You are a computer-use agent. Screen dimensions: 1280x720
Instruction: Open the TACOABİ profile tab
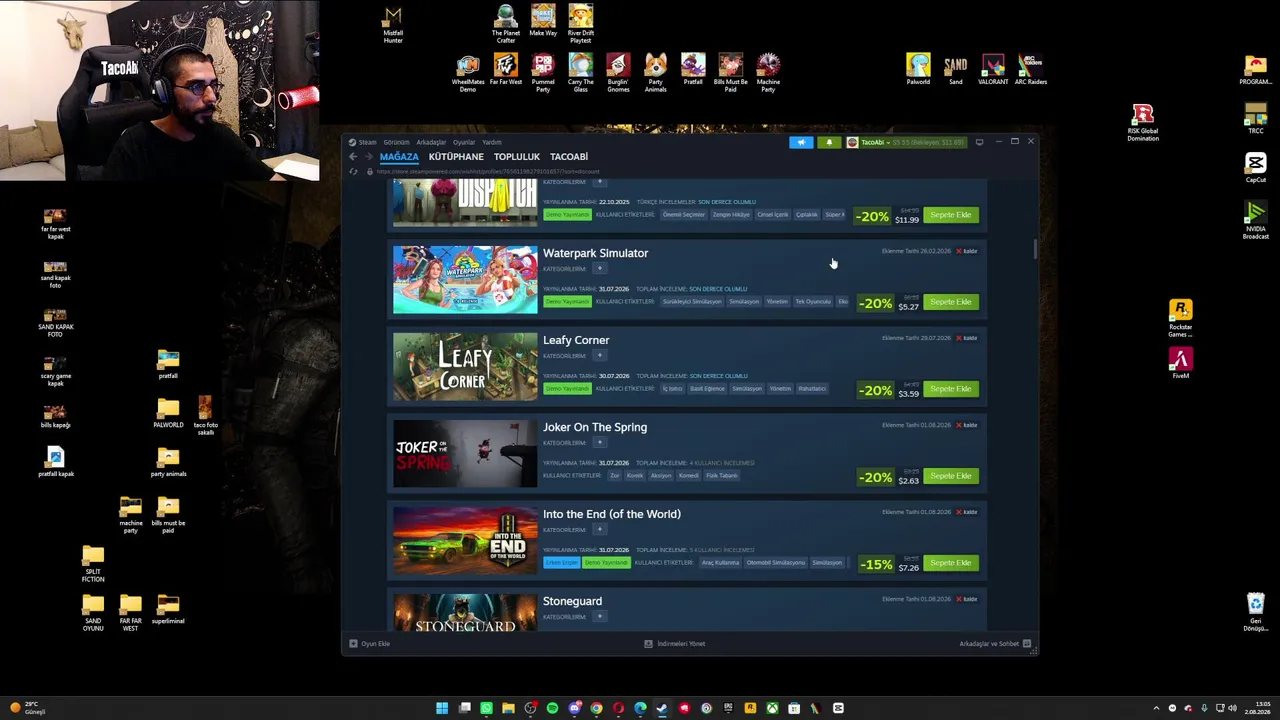[569, 157]
